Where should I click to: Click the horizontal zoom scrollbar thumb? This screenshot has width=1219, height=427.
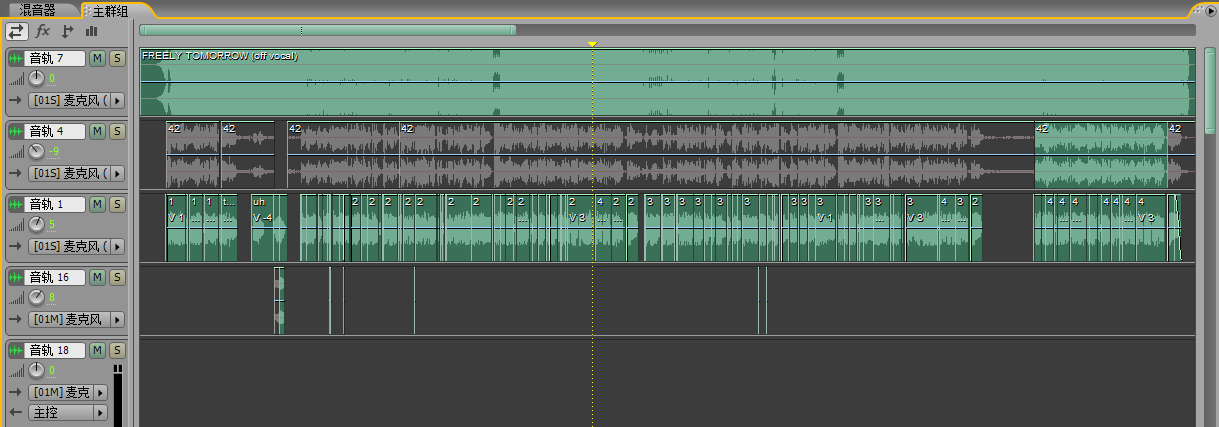click(x=328, y=30)
